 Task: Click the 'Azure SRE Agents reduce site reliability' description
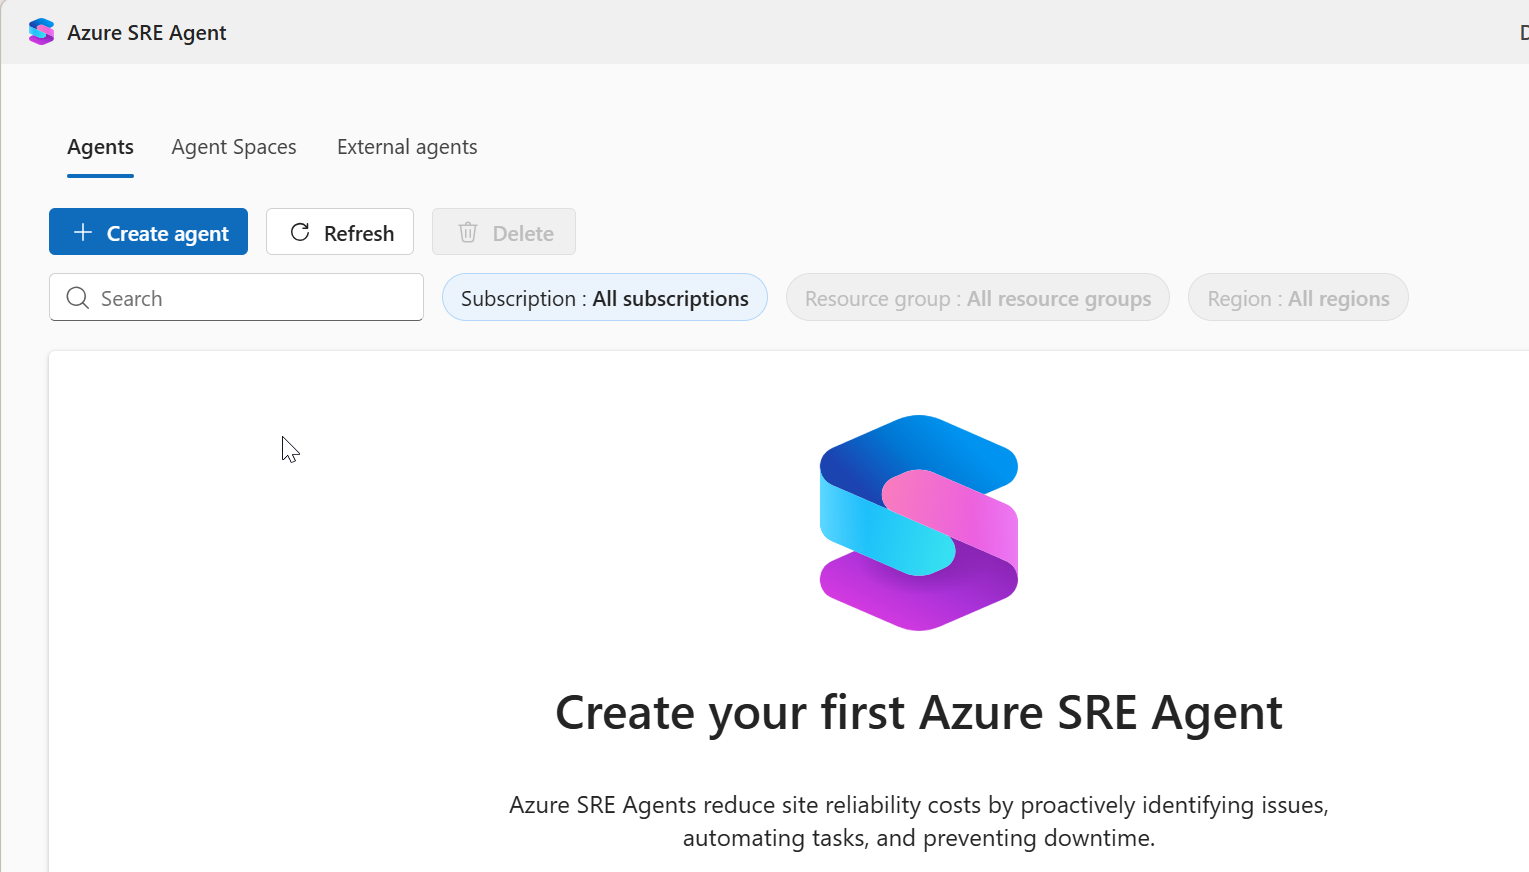pos(919,821)
